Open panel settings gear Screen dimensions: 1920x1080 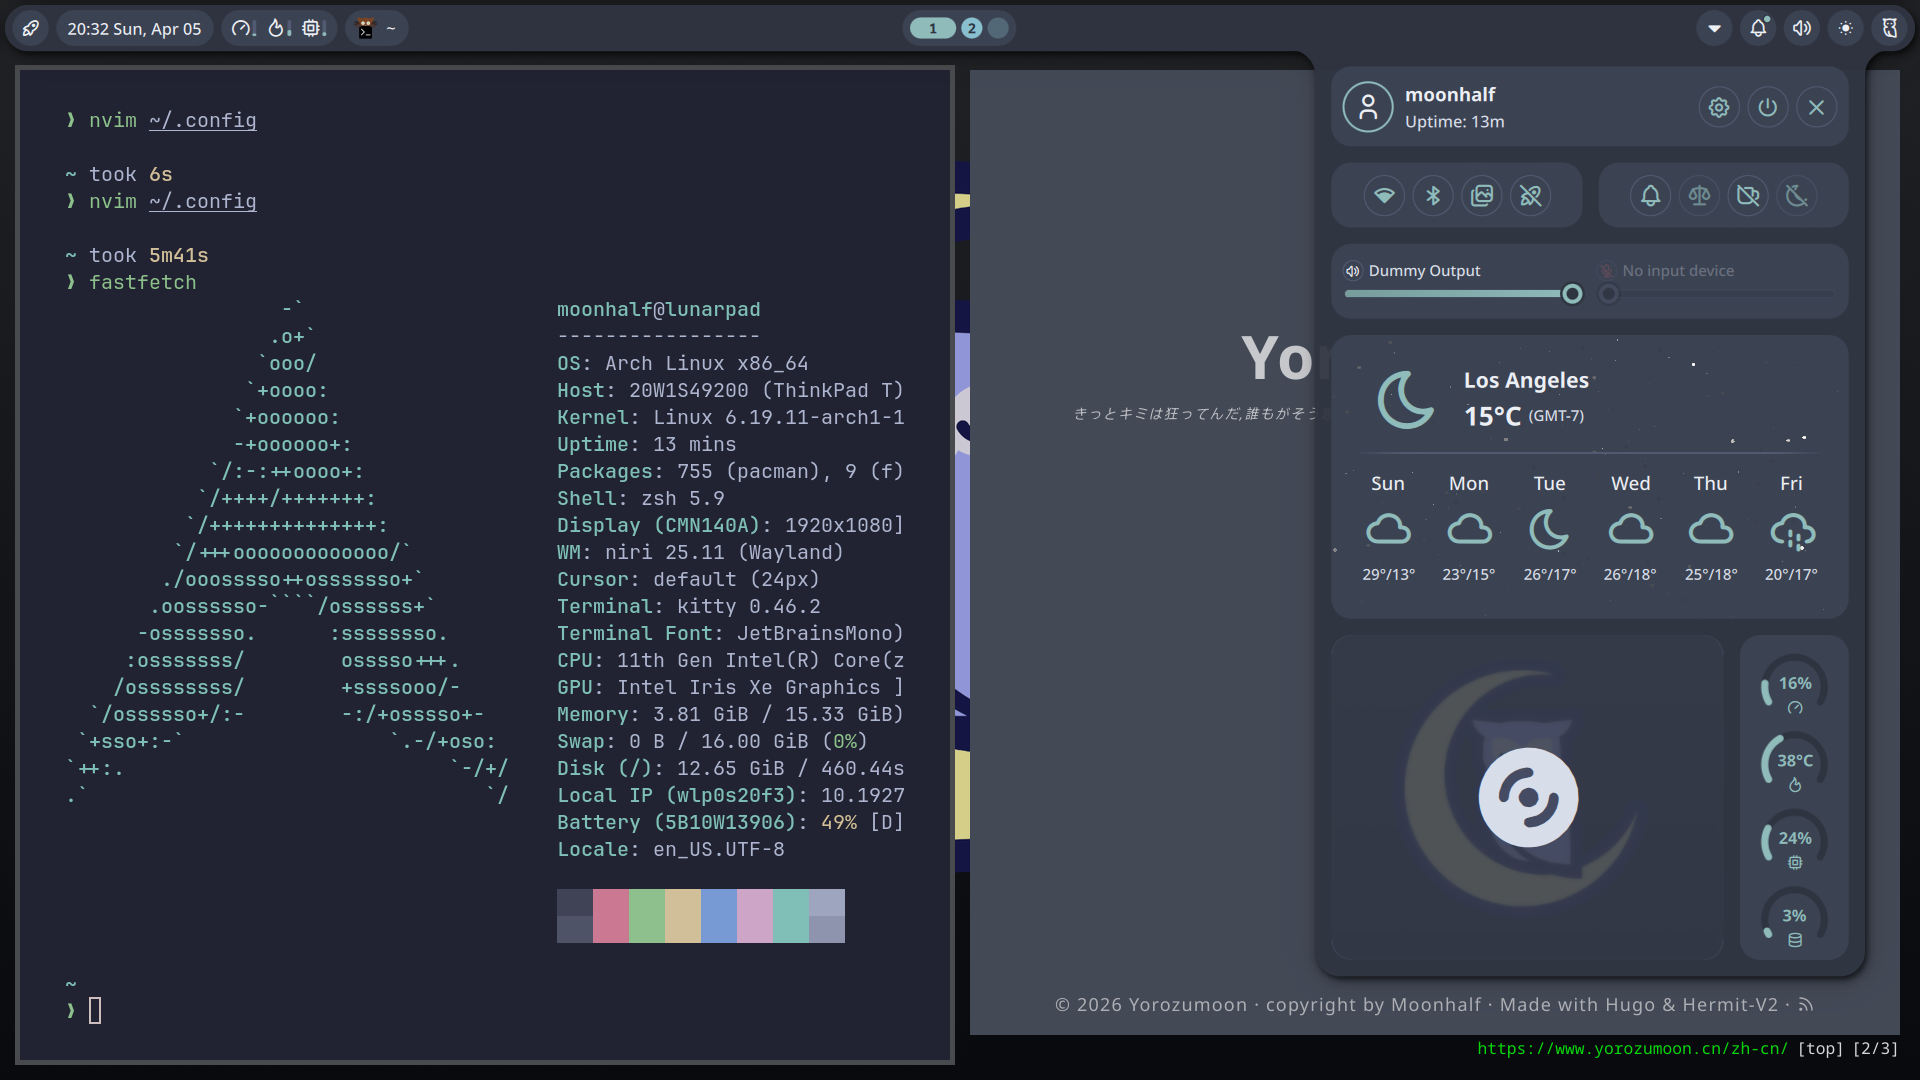click(x=1719, y=107)
